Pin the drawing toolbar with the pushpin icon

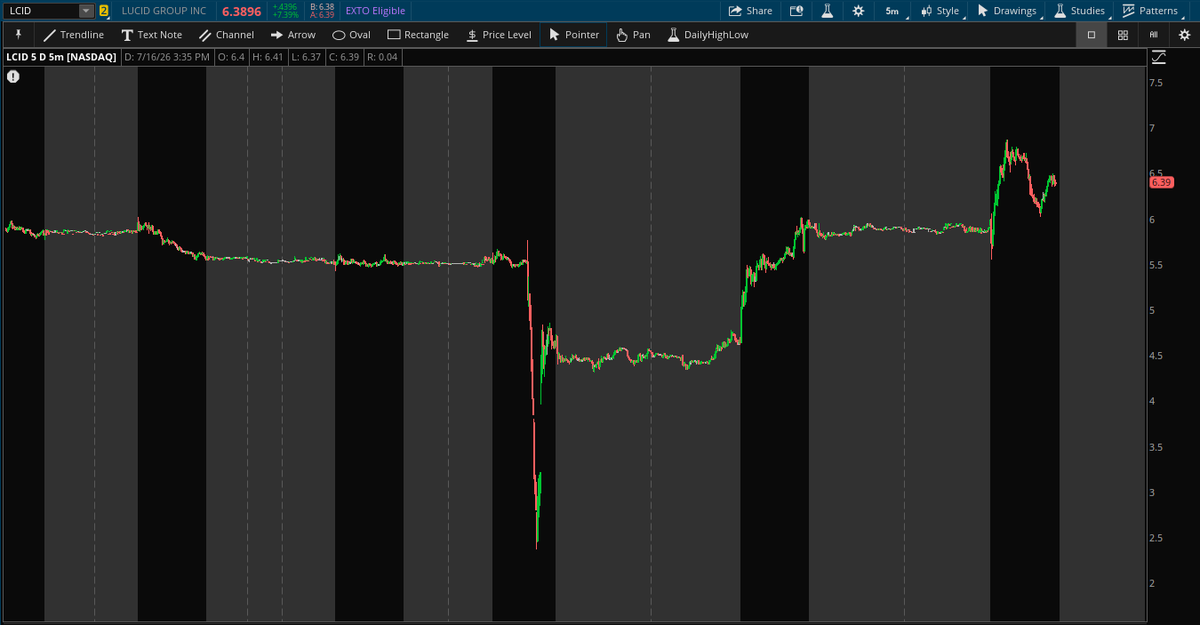[x=17, y=34]
